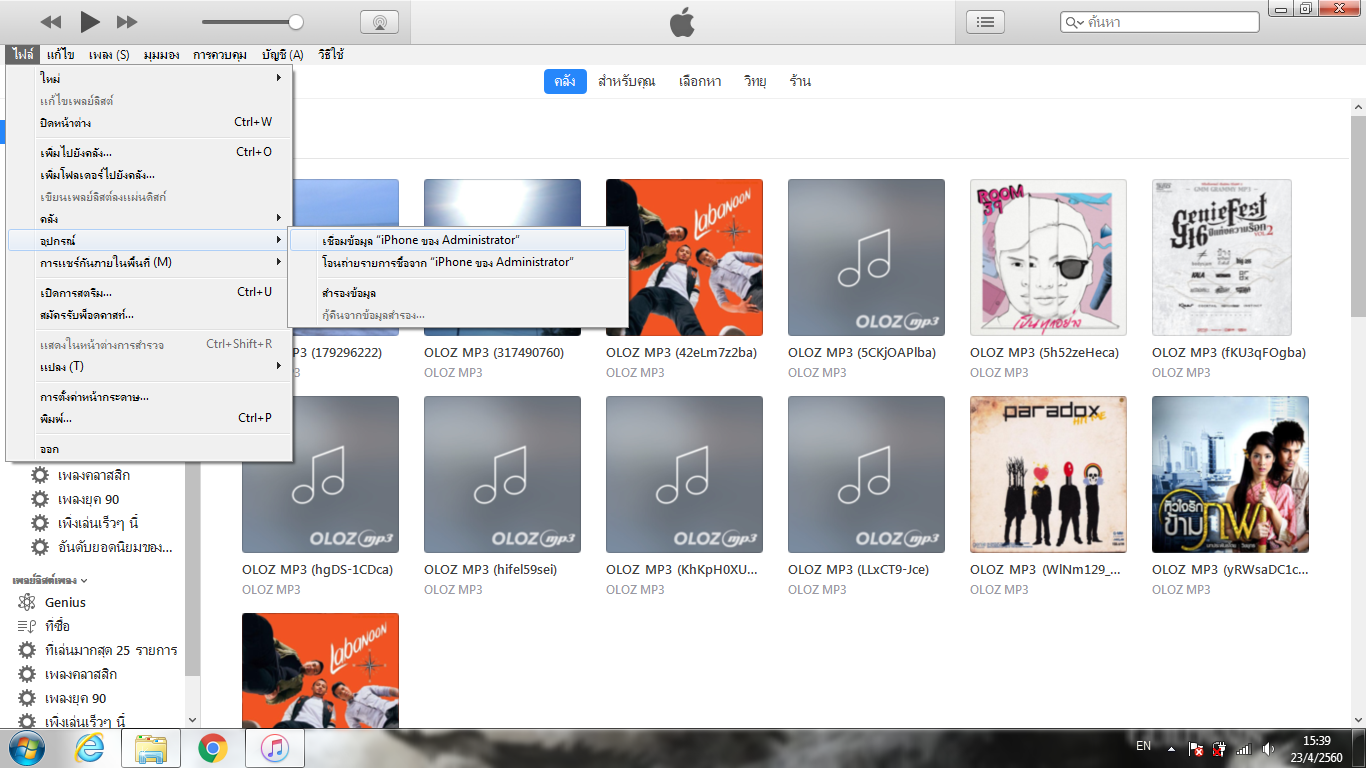
Task: Launch Internet Explorer from the taskbar
Action: 89,748
